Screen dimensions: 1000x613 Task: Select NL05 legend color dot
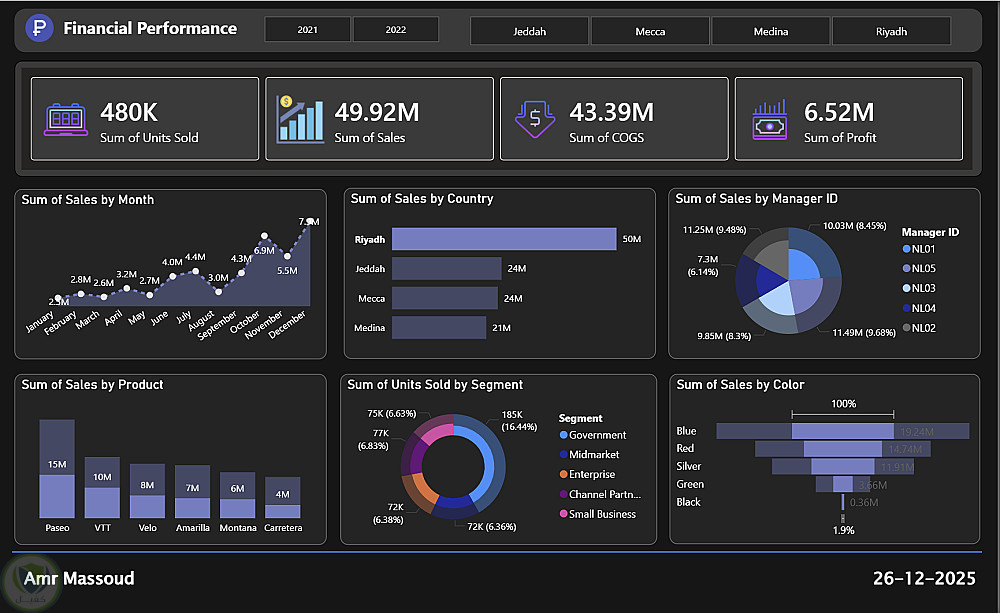click(x=906, y=269)
